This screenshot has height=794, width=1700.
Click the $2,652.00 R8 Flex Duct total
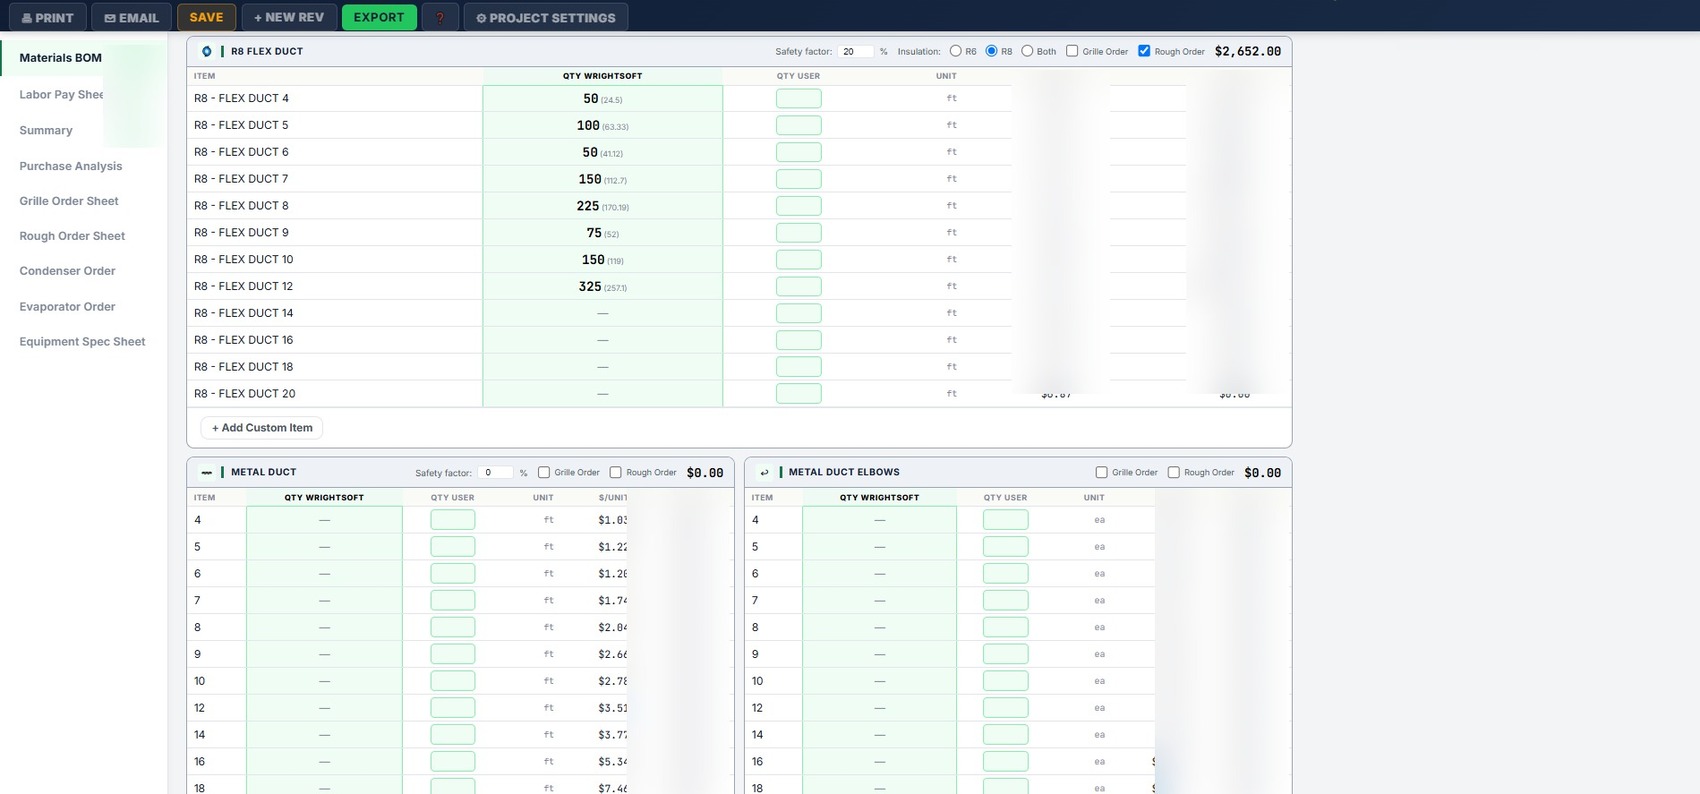(1248, 51)
